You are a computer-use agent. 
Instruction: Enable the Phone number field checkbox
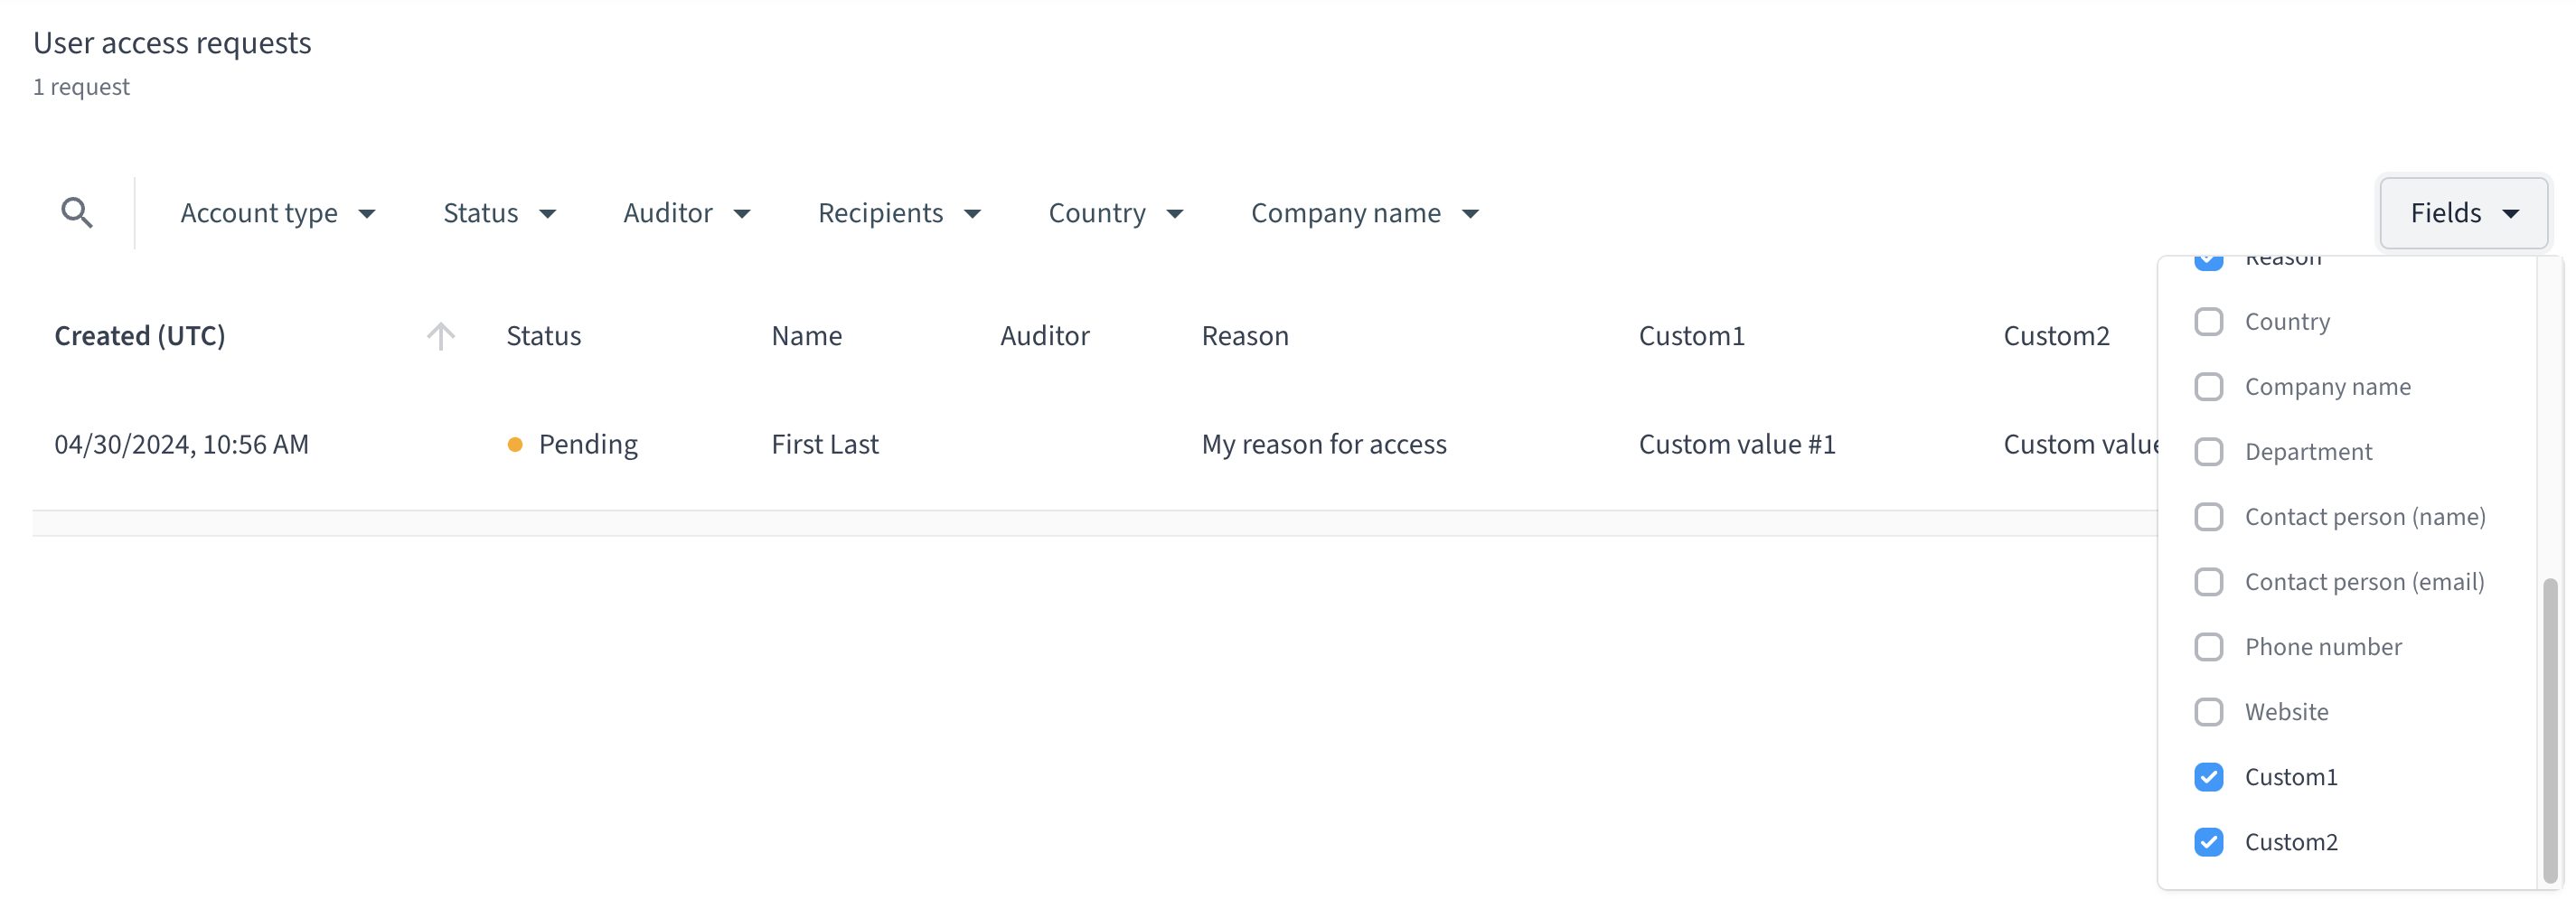[2209, 647]
